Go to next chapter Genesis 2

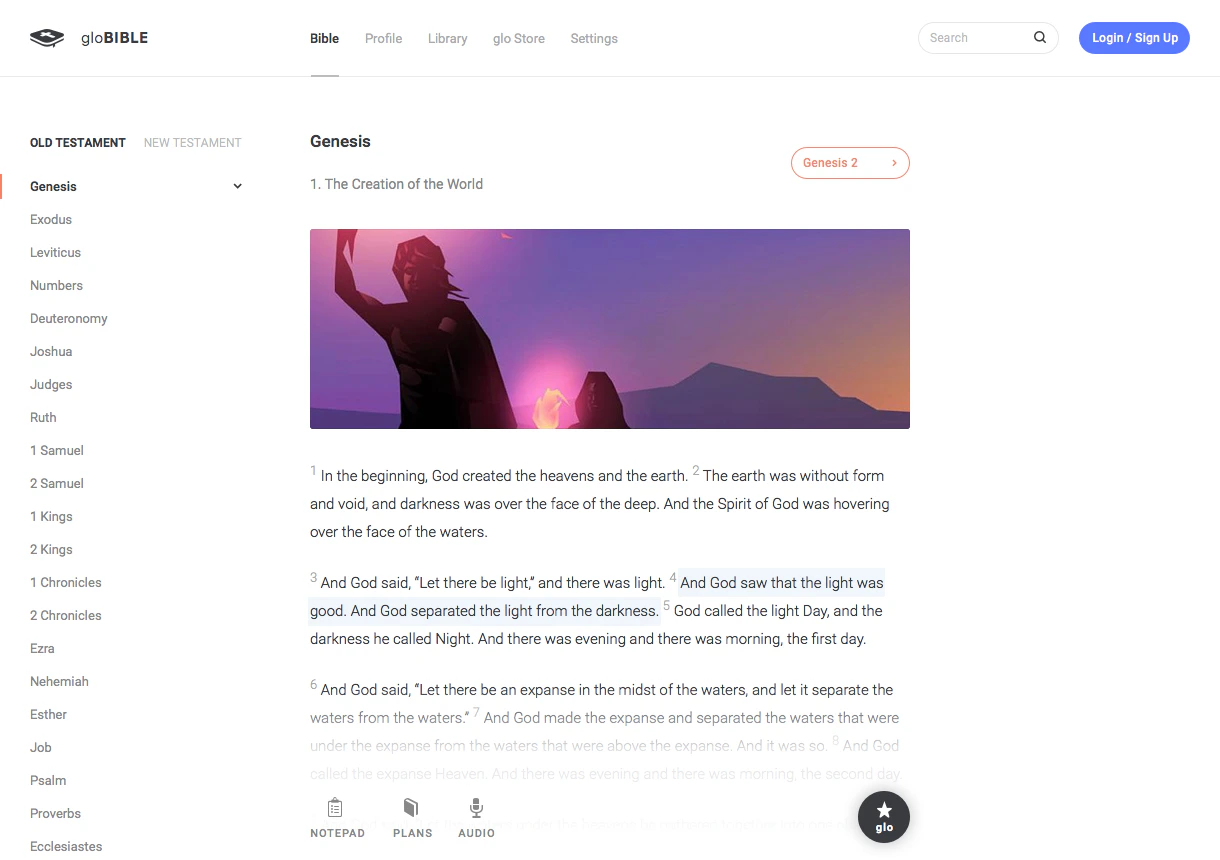pyautogui.click(x=850, y=163)
